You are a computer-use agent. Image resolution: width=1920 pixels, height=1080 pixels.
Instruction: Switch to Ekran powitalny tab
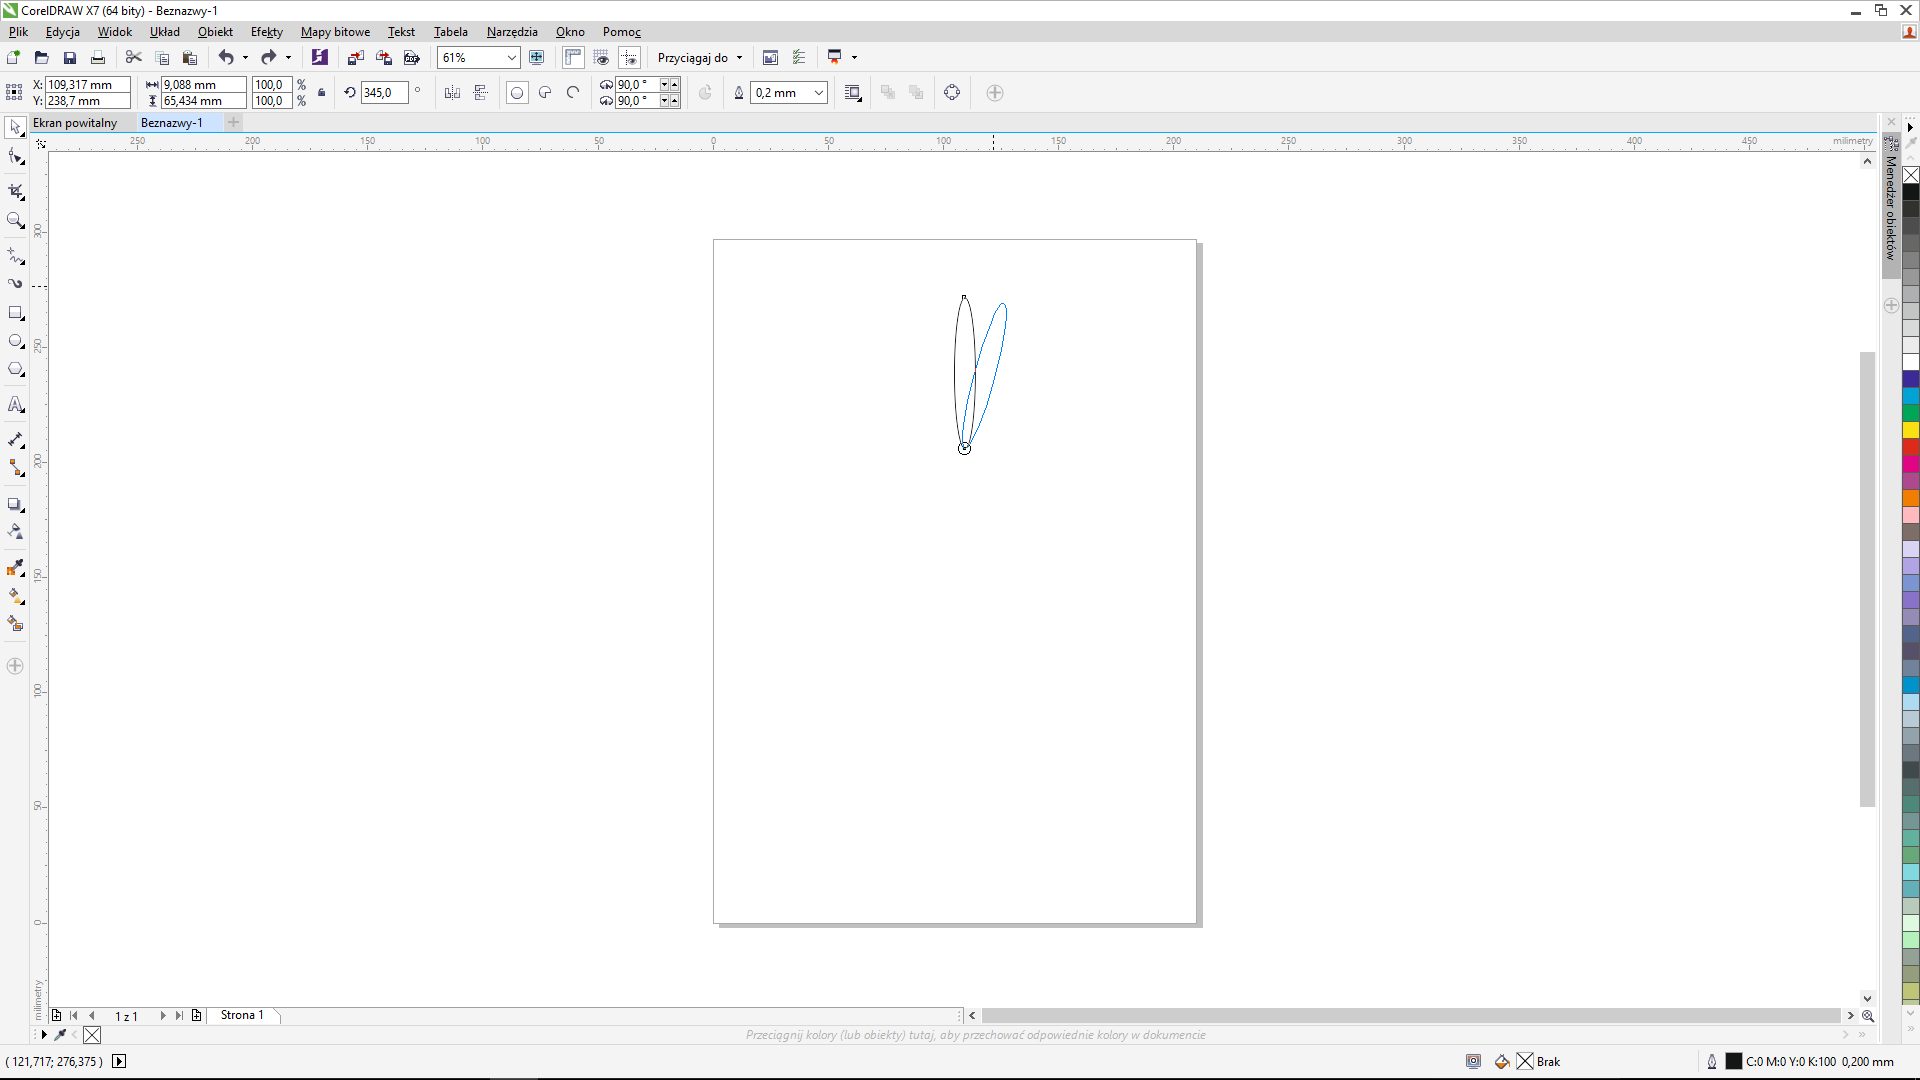(75, 123)
